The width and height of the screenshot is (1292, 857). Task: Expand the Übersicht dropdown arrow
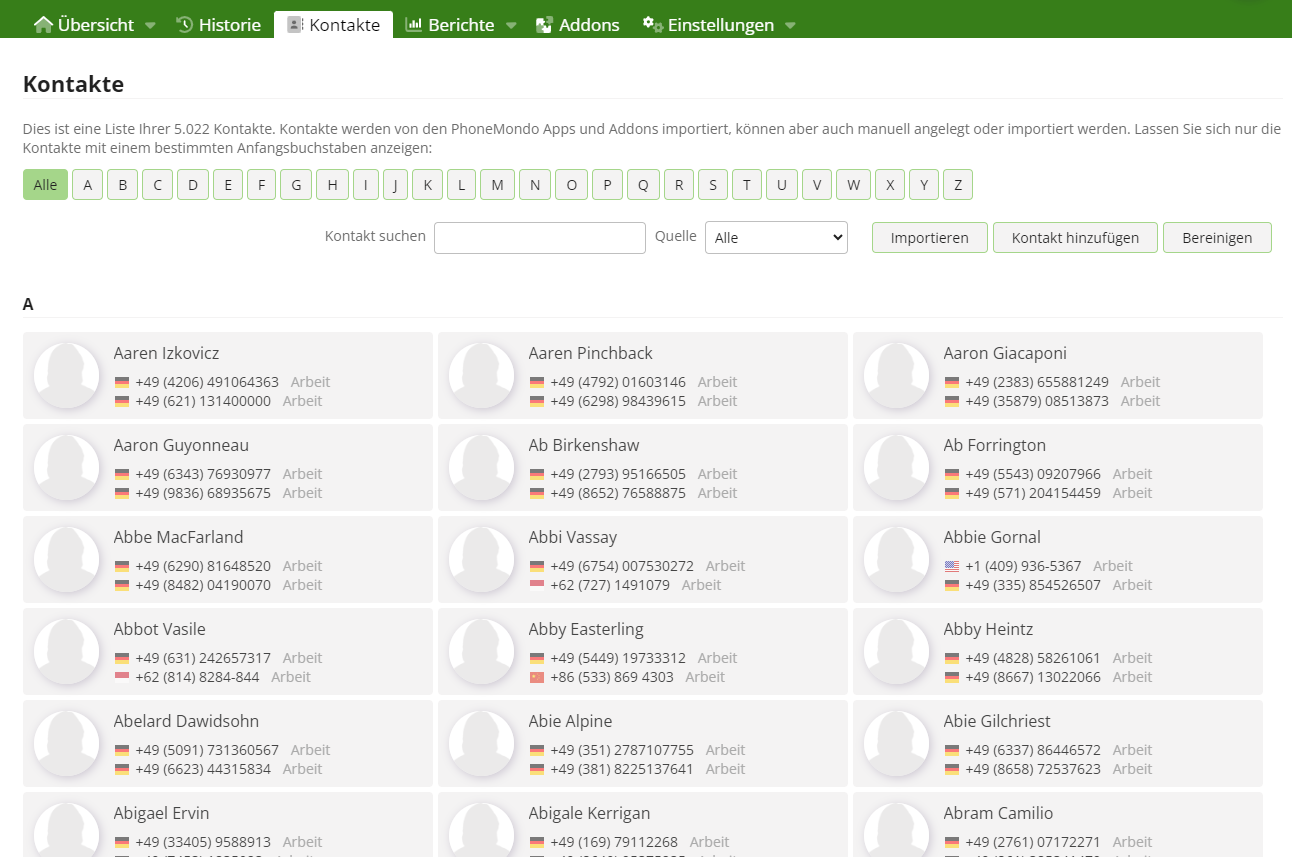tap(150, 26)
